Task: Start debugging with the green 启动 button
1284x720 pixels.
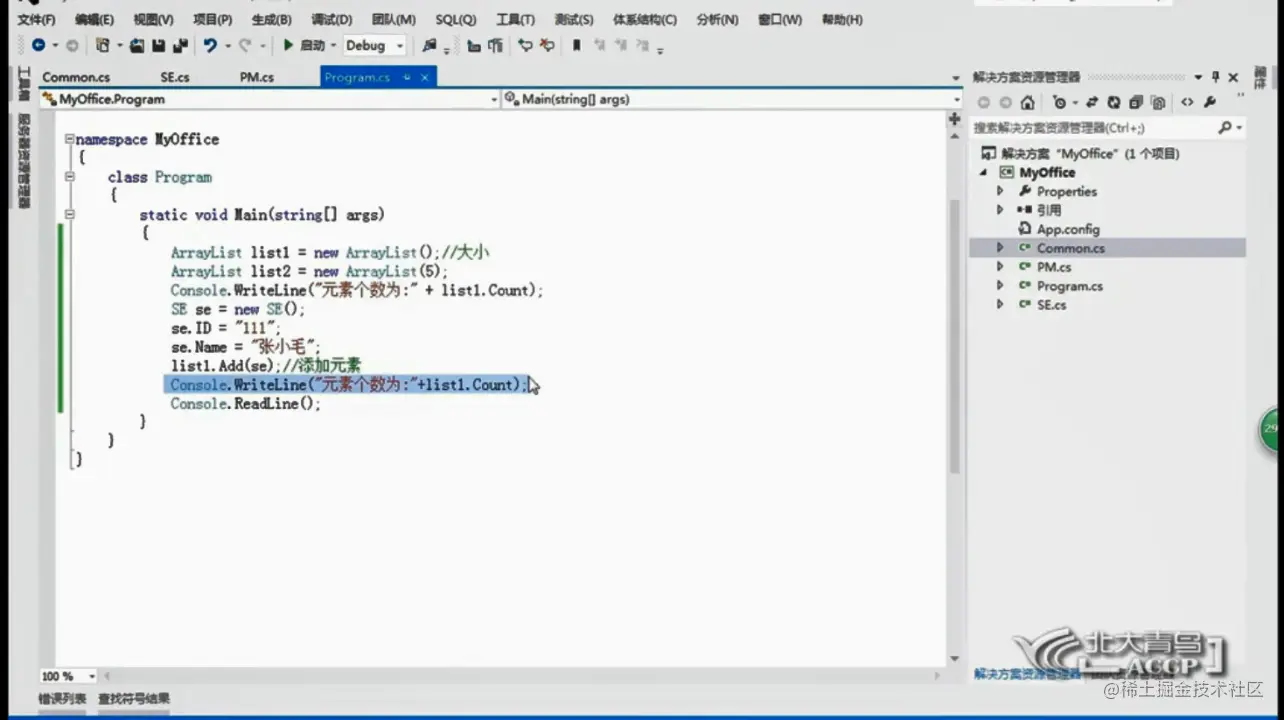Action: point(304,45)
